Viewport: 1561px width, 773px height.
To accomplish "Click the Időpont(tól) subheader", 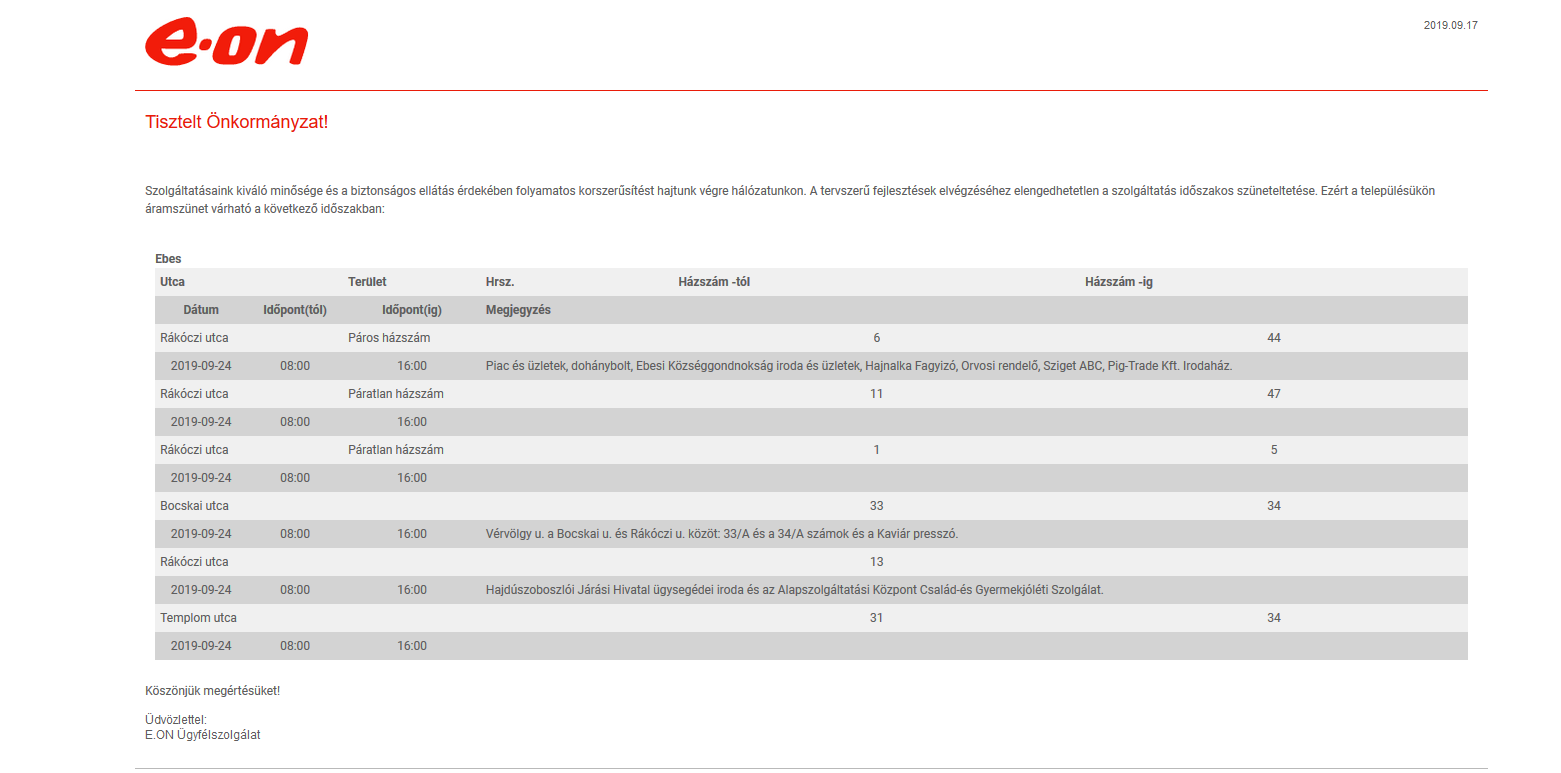I will click(x=295, y=310).
